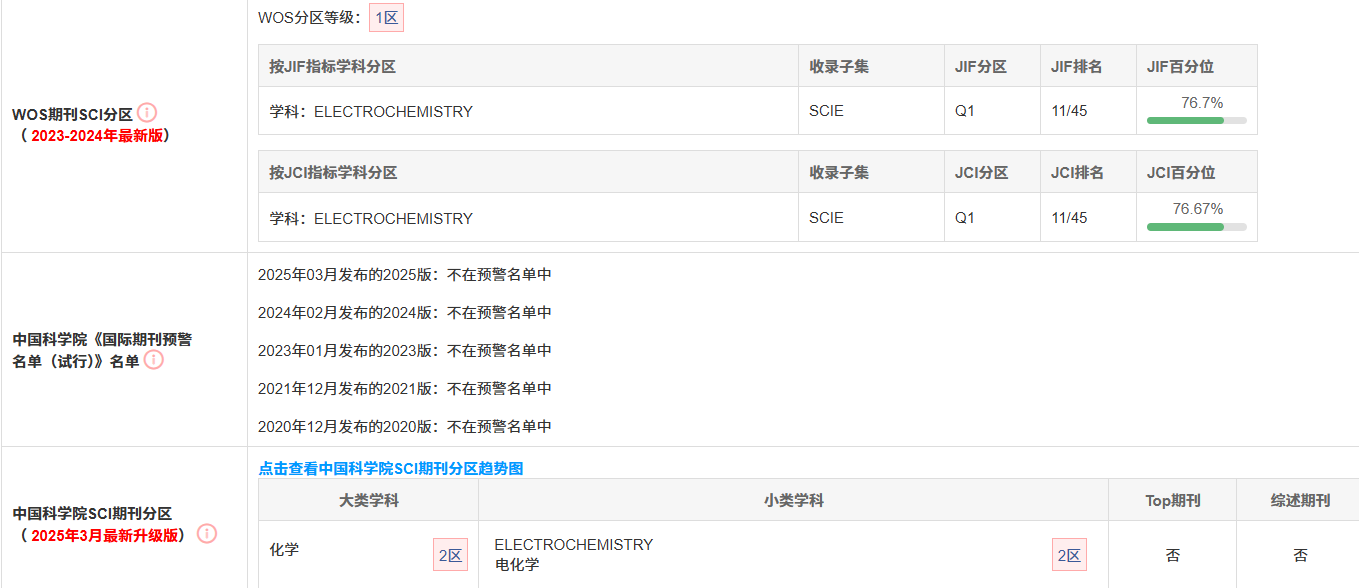1359x588 pixels.
Task: Click the 综述期刊 column header
Action: (x=1299, y=500)
